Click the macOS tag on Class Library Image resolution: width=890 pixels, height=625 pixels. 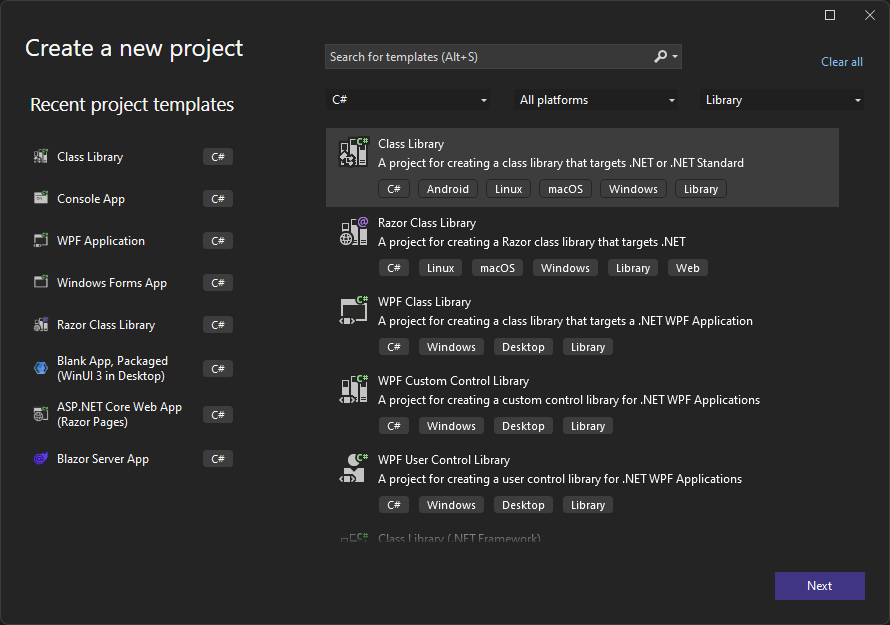pos(565,189)
